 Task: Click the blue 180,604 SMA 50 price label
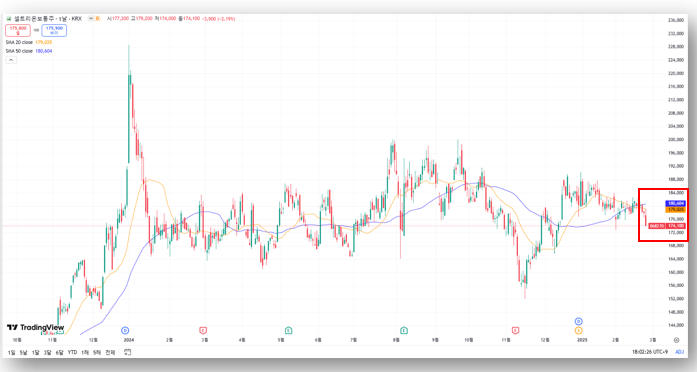tap(676, 204)
